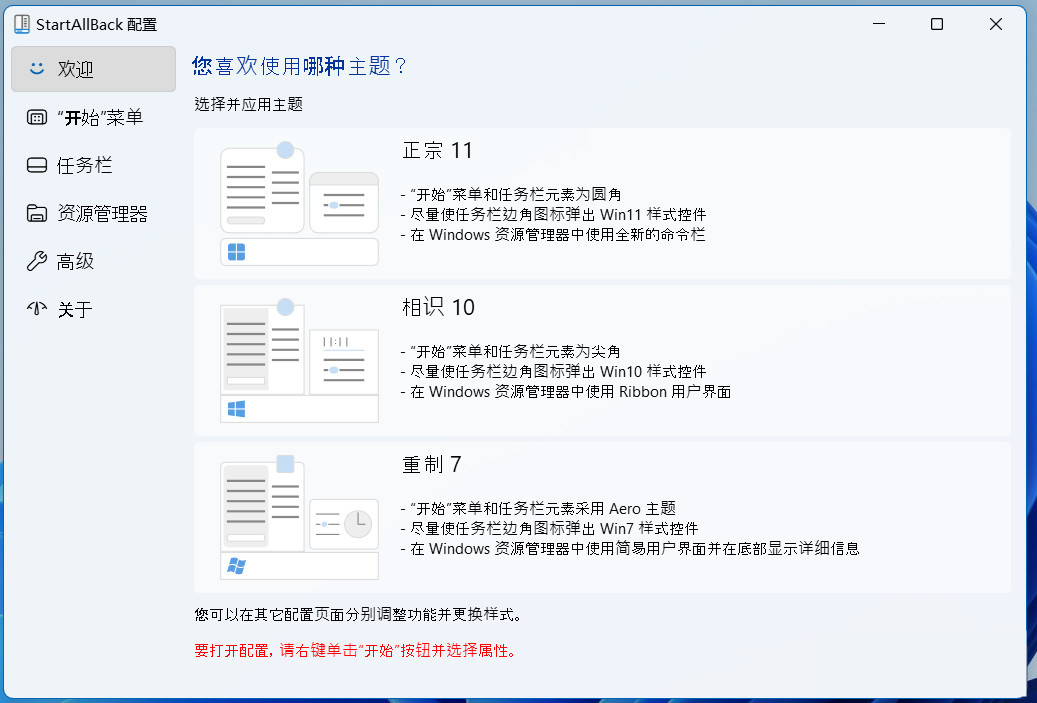The height and width of the screenshot is (703, 1037).
Task: Click the StartAllBack title bar app icon
Action: 22,24
